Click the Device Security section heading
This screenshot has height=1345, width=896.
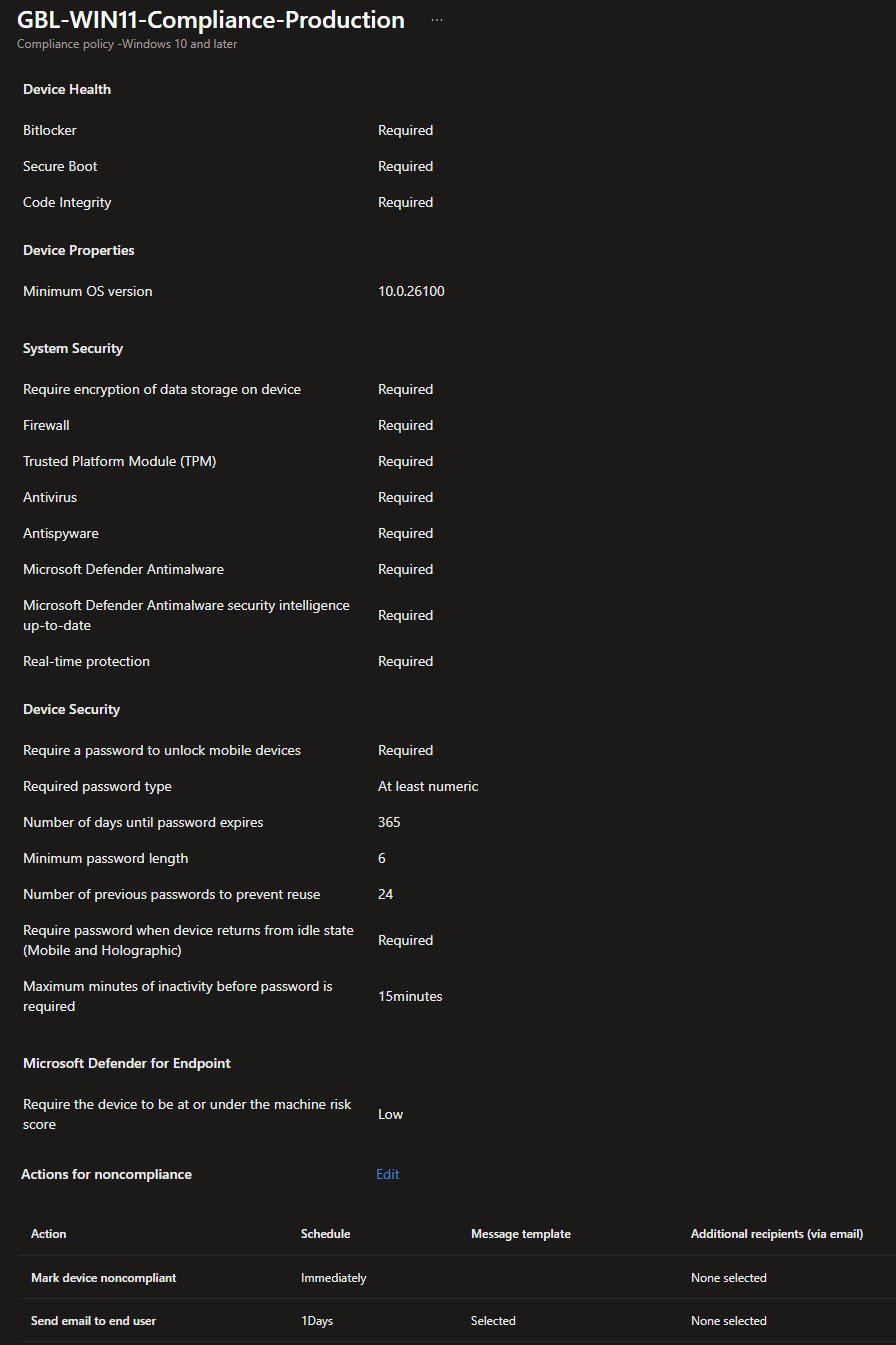pos(71,709)
